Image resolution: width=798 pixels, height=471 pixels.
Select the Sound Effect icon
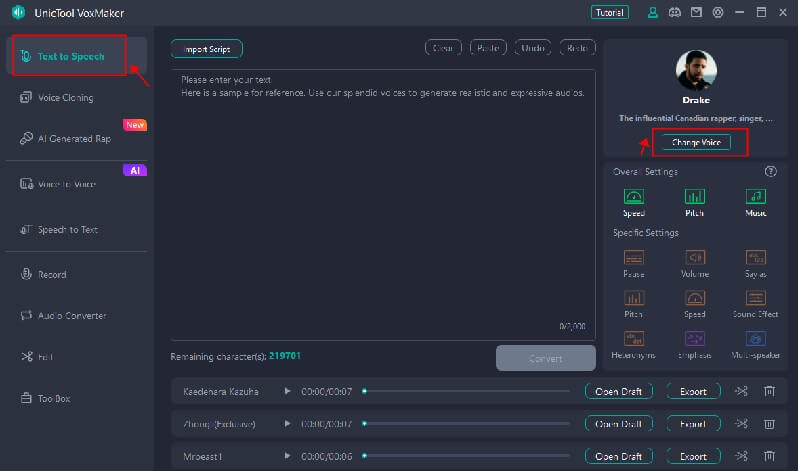click(x=756, y=302)
